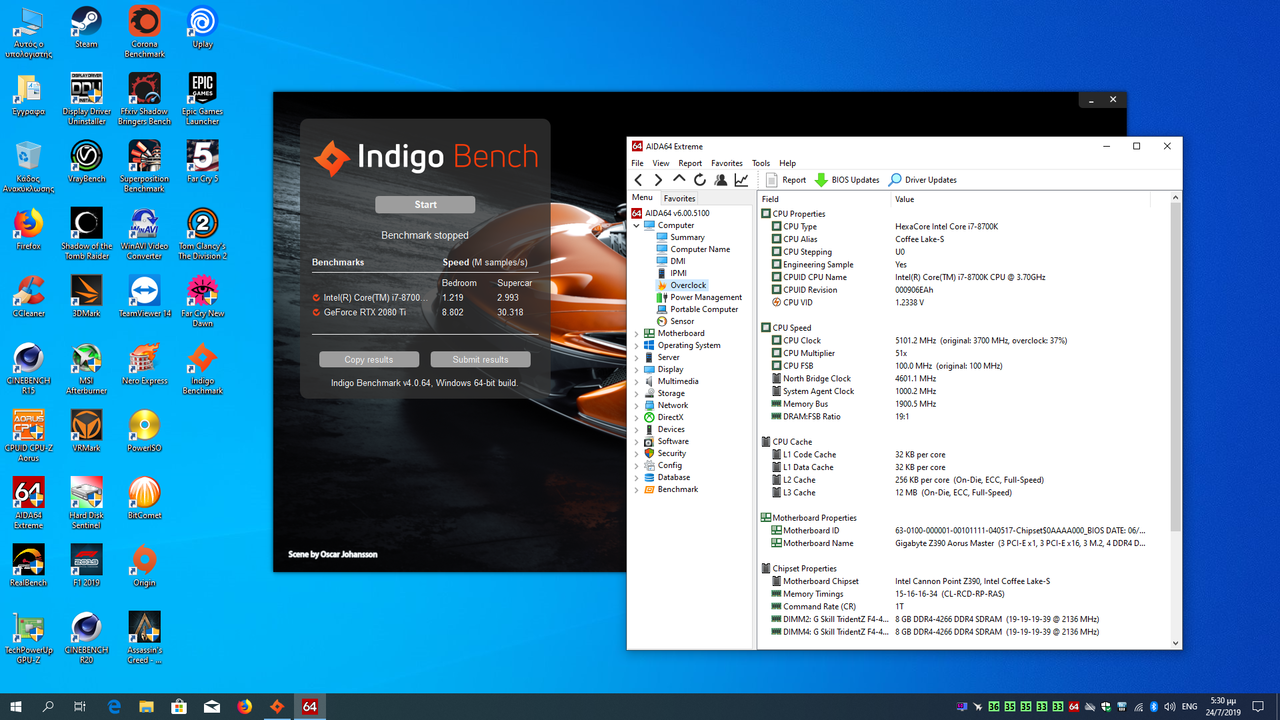Expand the Motherboard tree node

point(637,333)
